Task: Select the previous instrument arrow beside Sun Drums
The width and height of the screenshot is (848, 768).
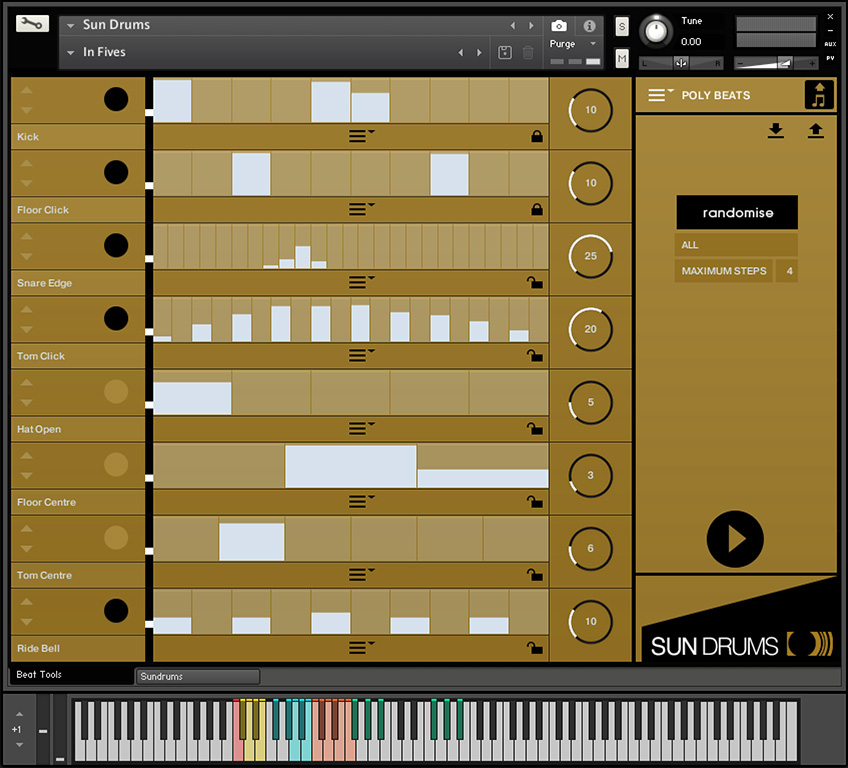Action: pyautogui.click(x=513, y=25)
